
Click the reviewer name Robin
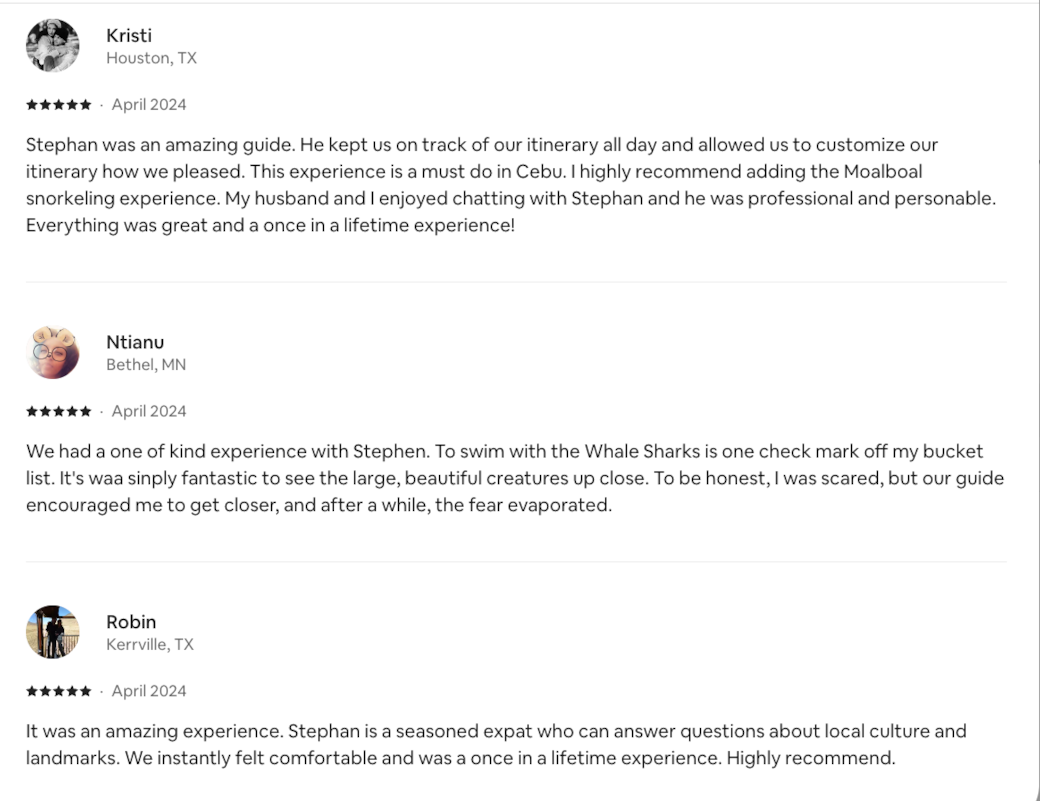pyautogui.click(x=131, y=622)
